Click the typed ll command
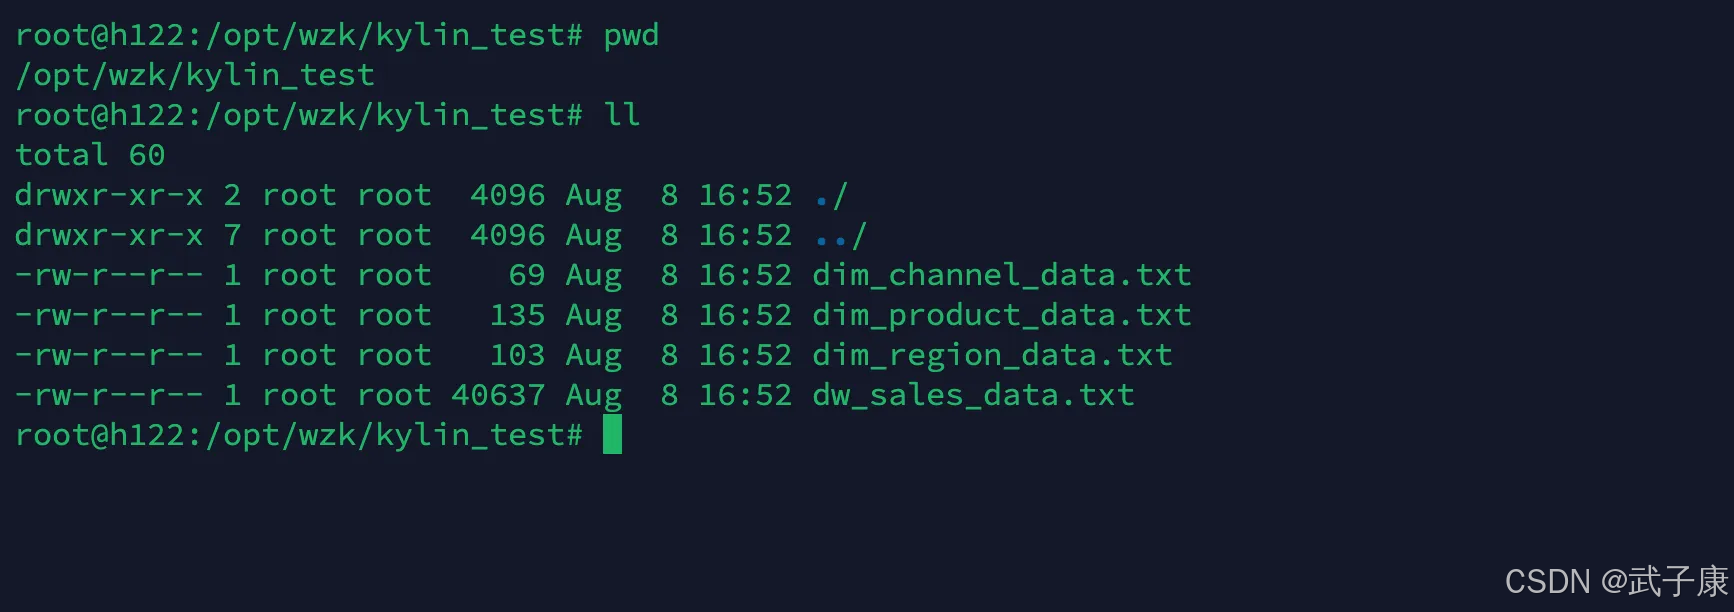Viewport: 1734px width, 612px height. [x=621, y=115]
